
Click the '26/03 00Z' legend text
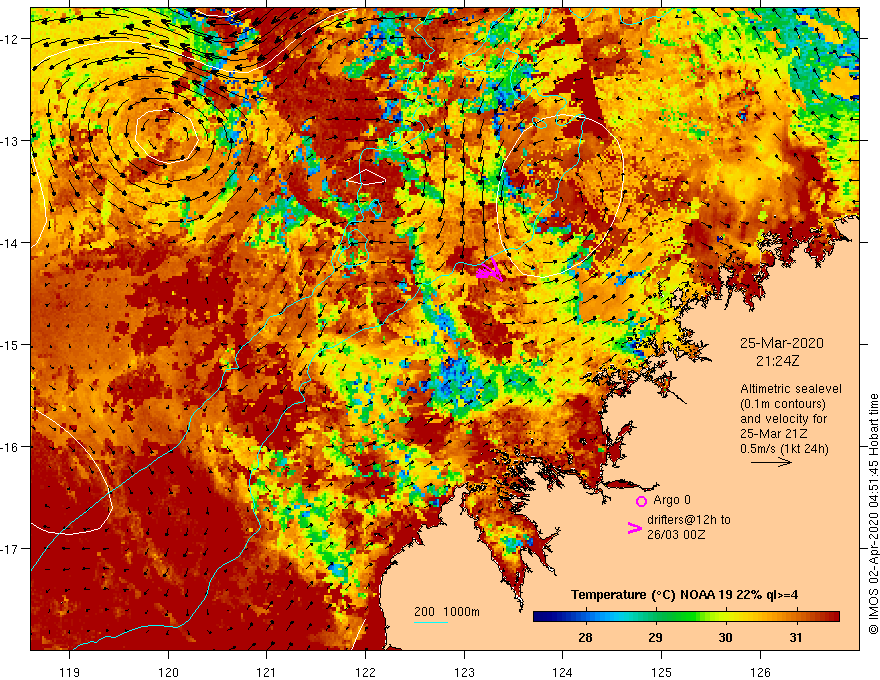[x=676, y=535]
